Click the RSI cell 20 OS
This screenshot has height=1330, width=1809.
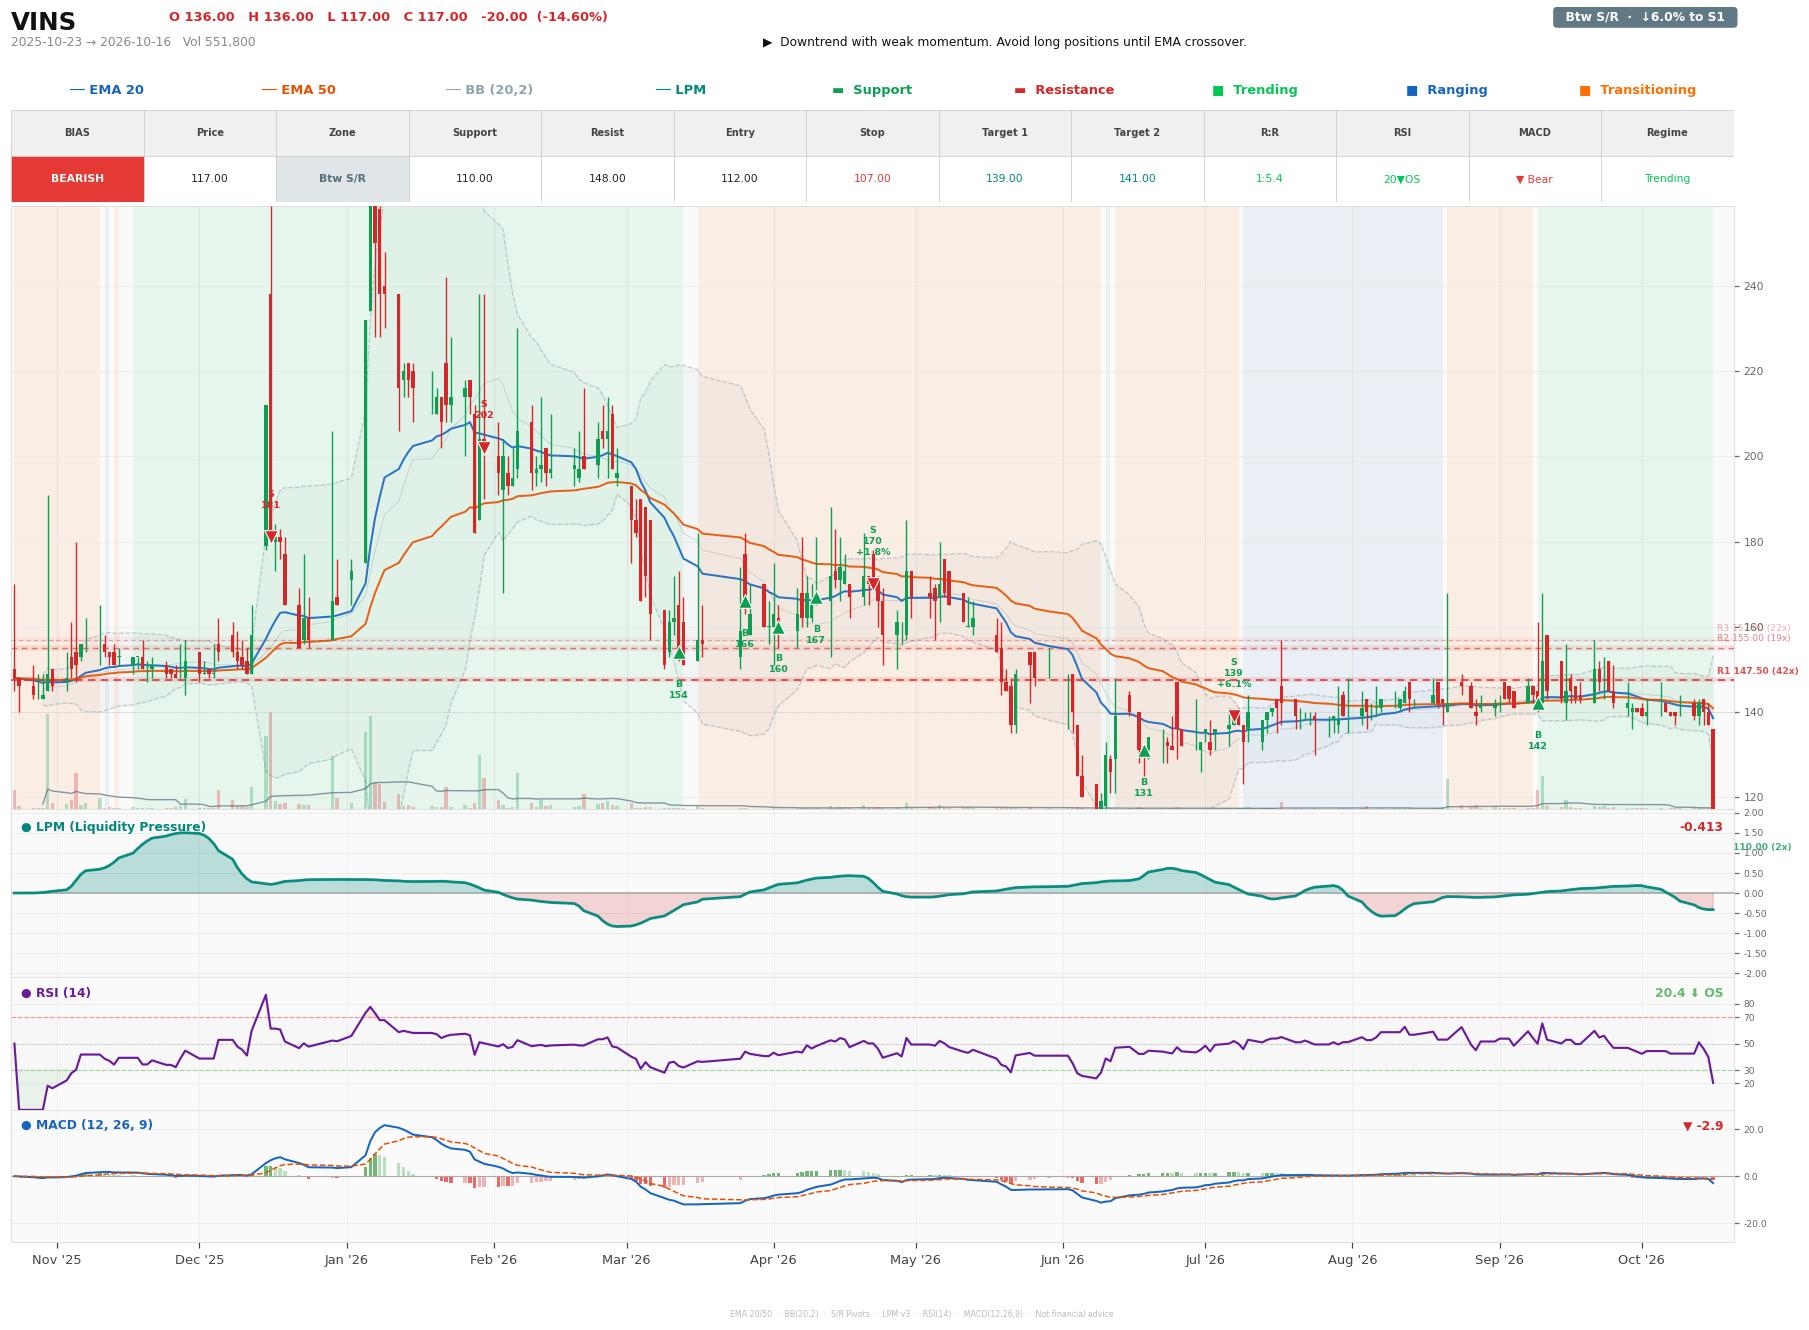[x=1401, y=180]
